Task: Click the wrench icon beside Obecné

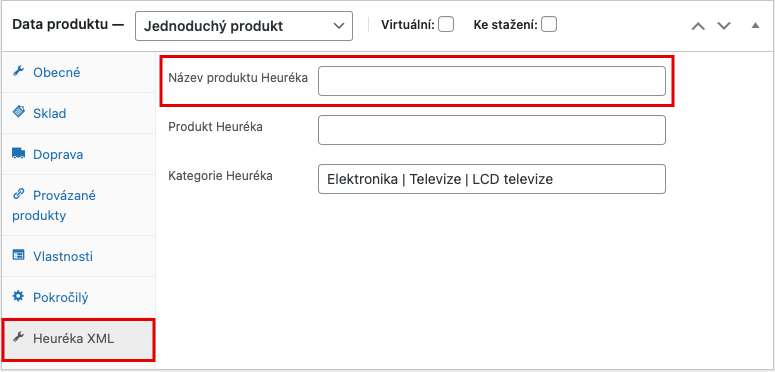Action: [x=18, y=72]
